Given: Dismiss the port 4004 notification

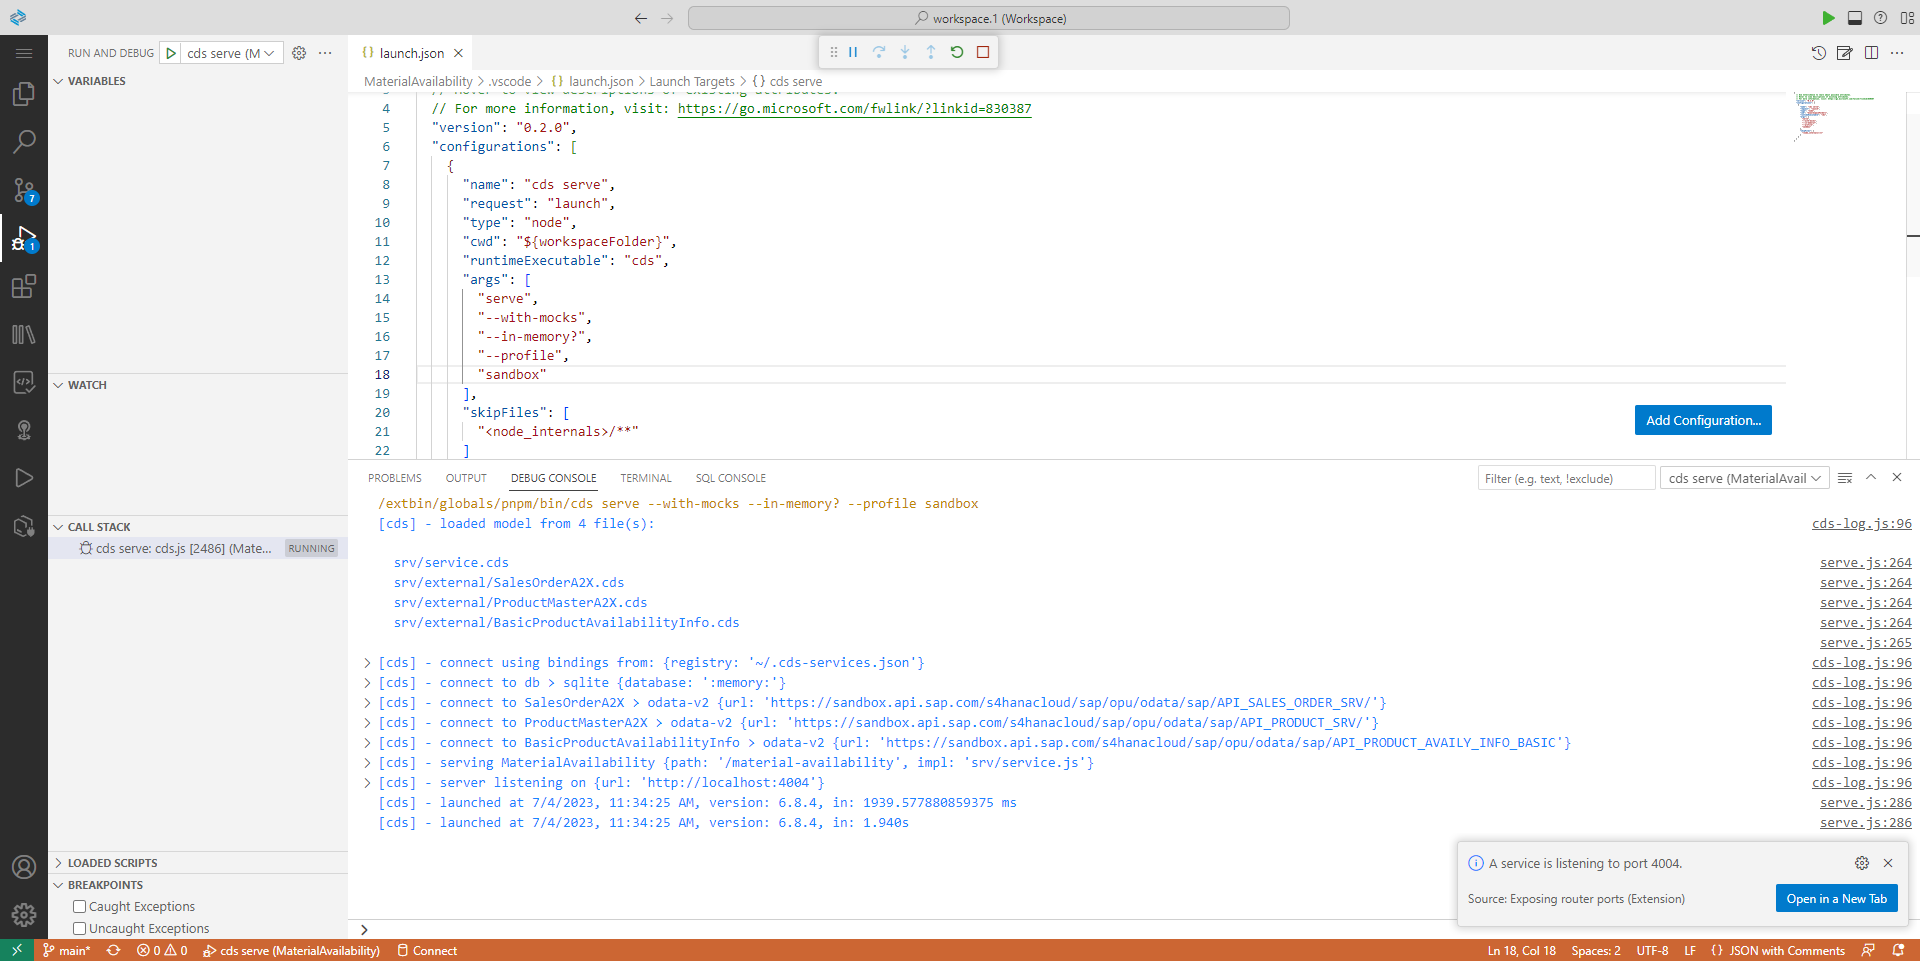Looking at the screenshot, I should [x=1888, y=863].
